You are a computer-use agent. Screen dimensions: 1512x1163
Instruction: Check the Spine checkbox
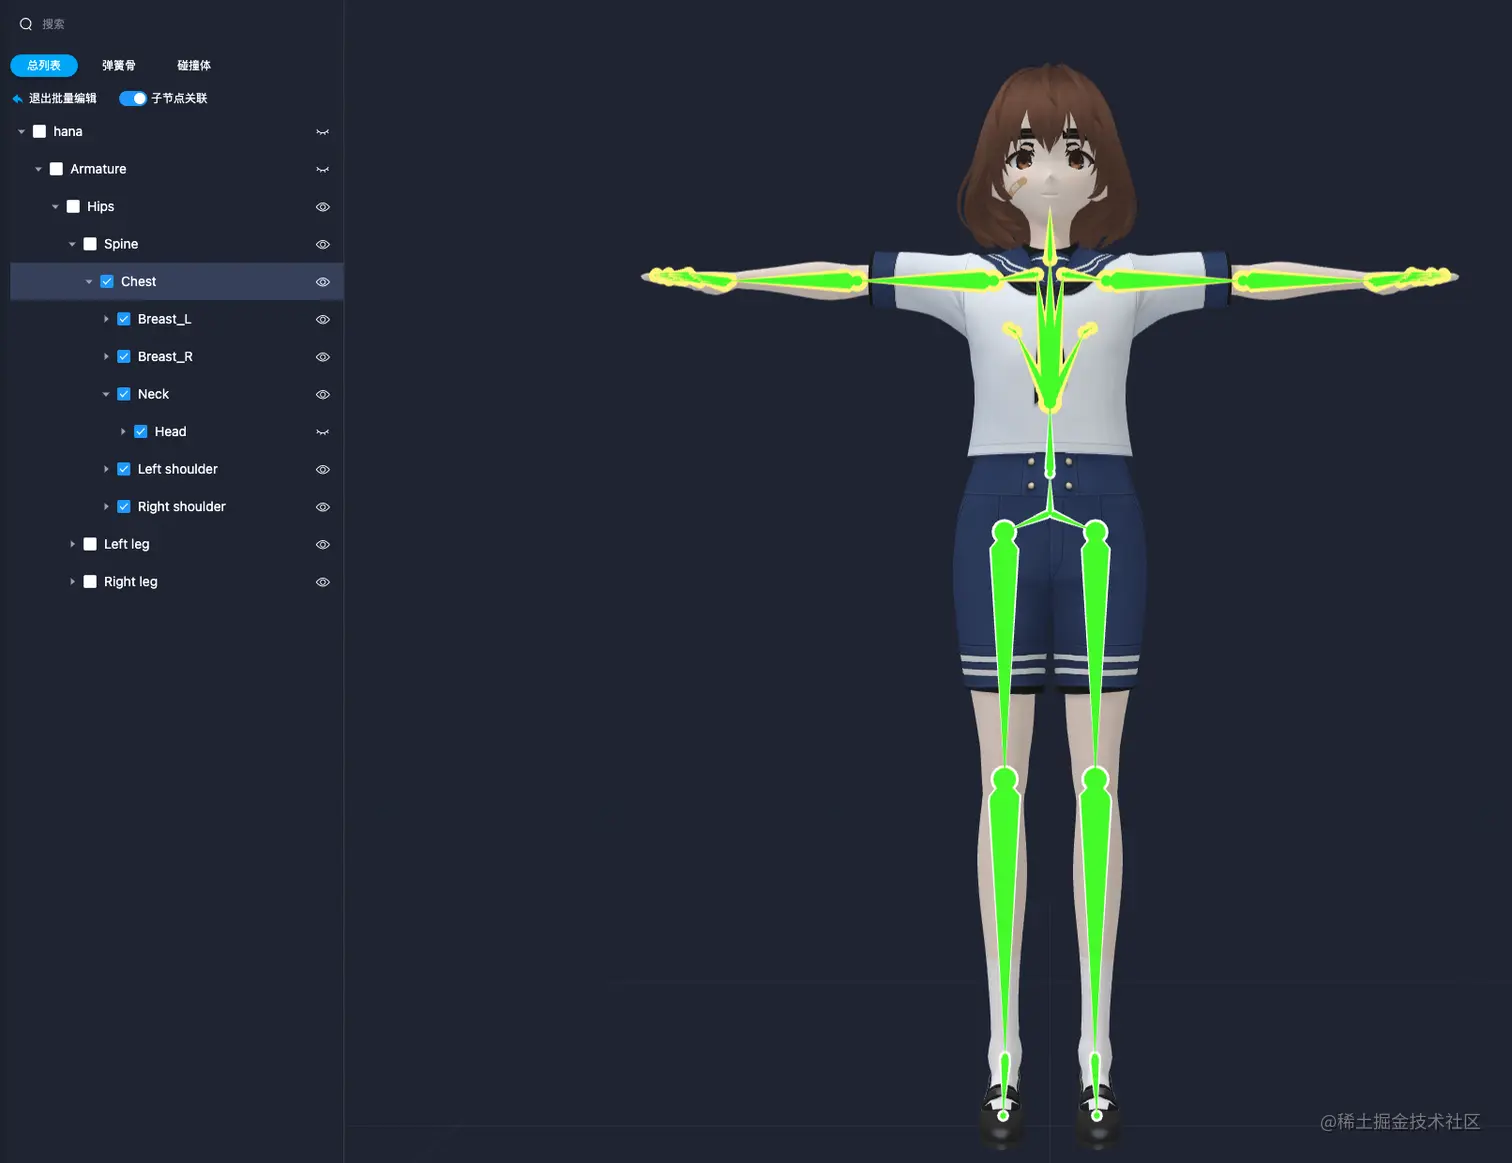pyautogui.click(x=90, y=244)
